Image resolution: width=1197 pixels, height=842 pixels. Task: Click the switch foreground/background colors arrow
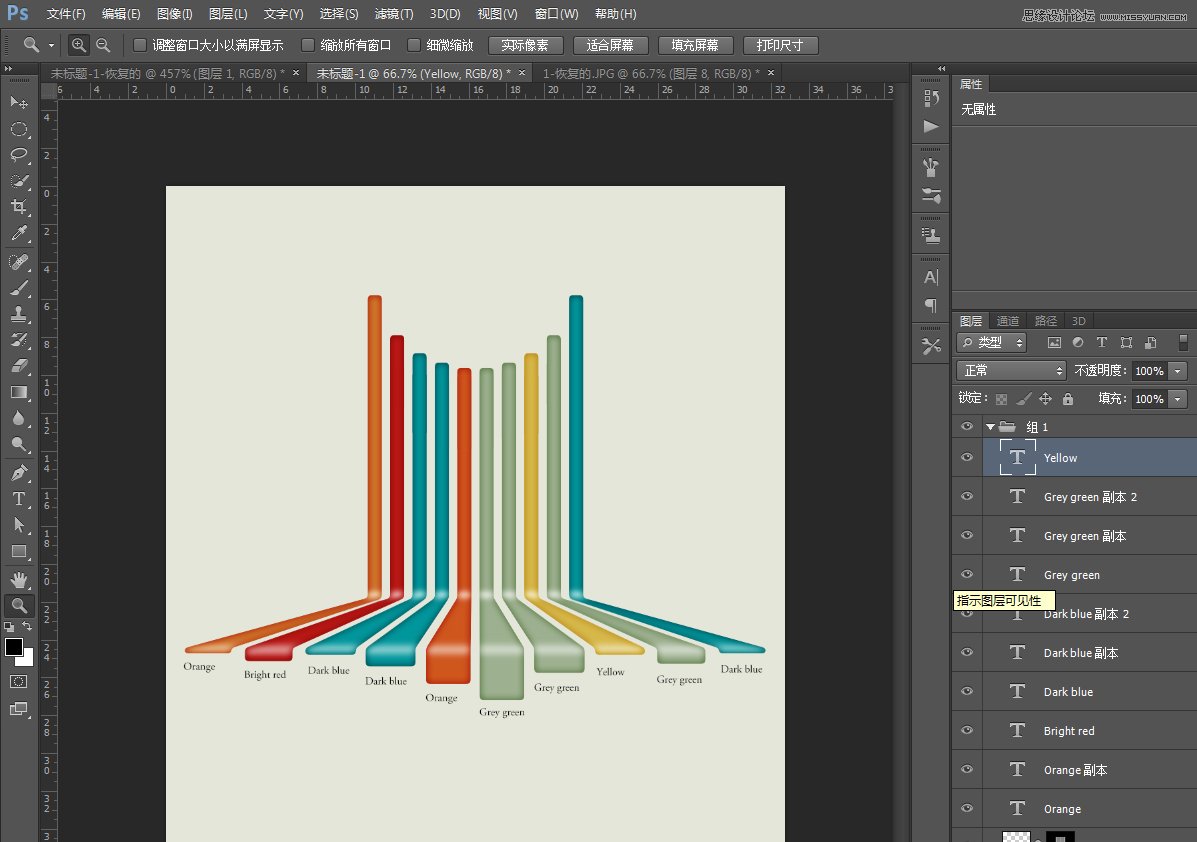click(27, 626)
